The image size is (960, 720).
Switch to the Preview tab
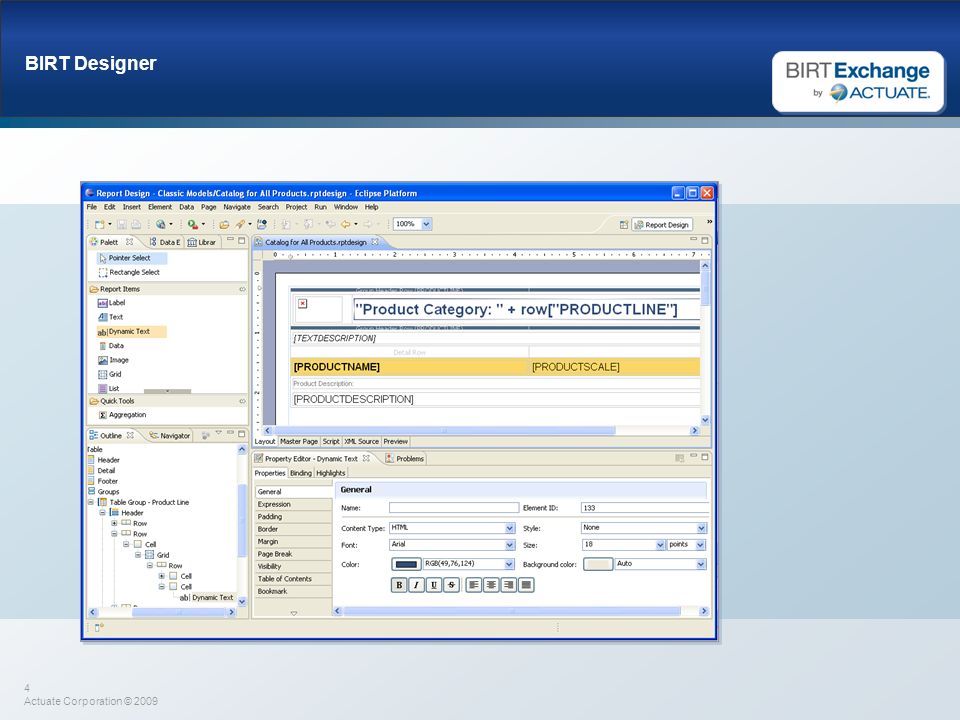tap(396, 441)
